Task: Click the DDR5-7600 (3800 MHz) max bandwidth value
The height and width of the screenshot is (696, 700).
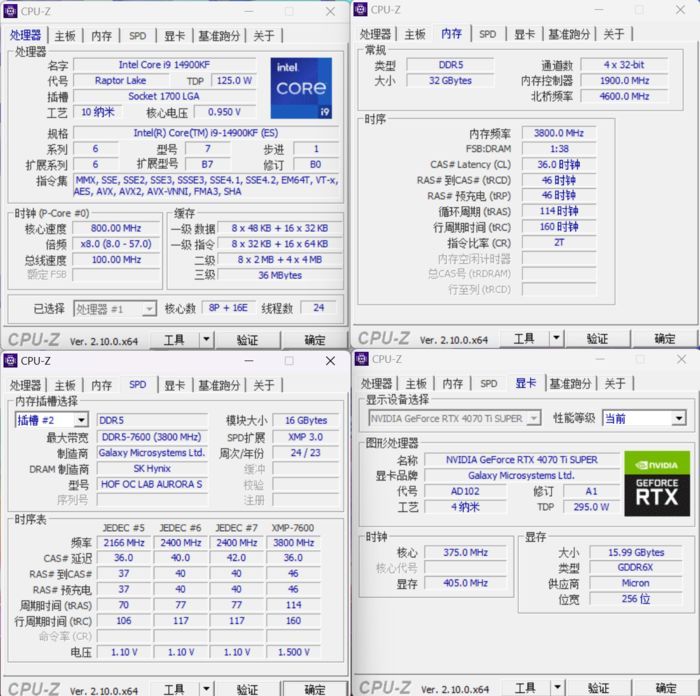Action: click(152, 437)
